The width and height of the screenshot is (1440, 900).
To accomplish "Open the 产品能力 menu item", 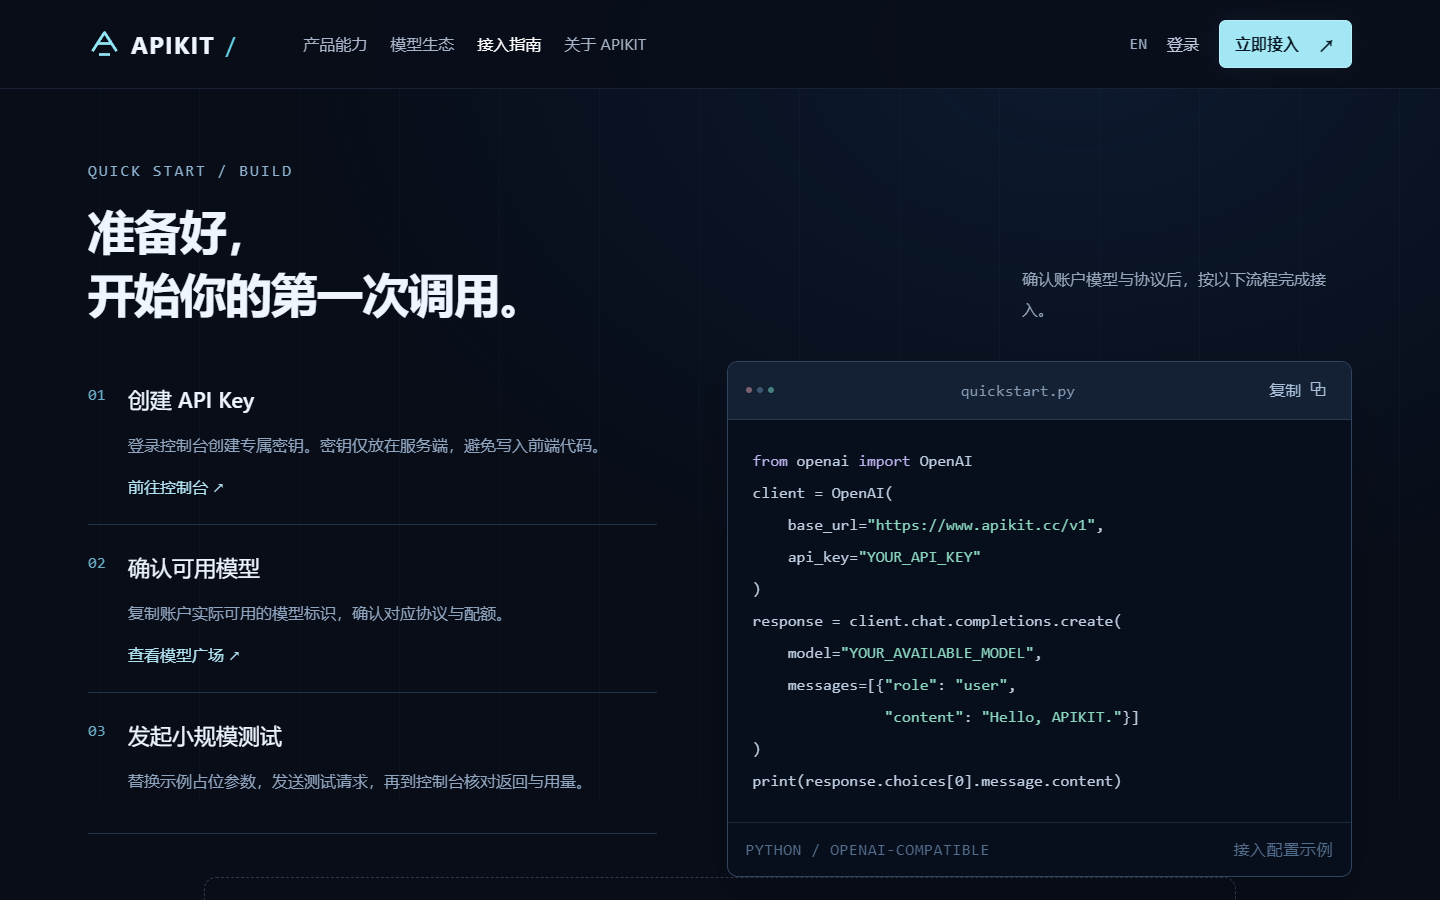I will click(x=335, y=45).
